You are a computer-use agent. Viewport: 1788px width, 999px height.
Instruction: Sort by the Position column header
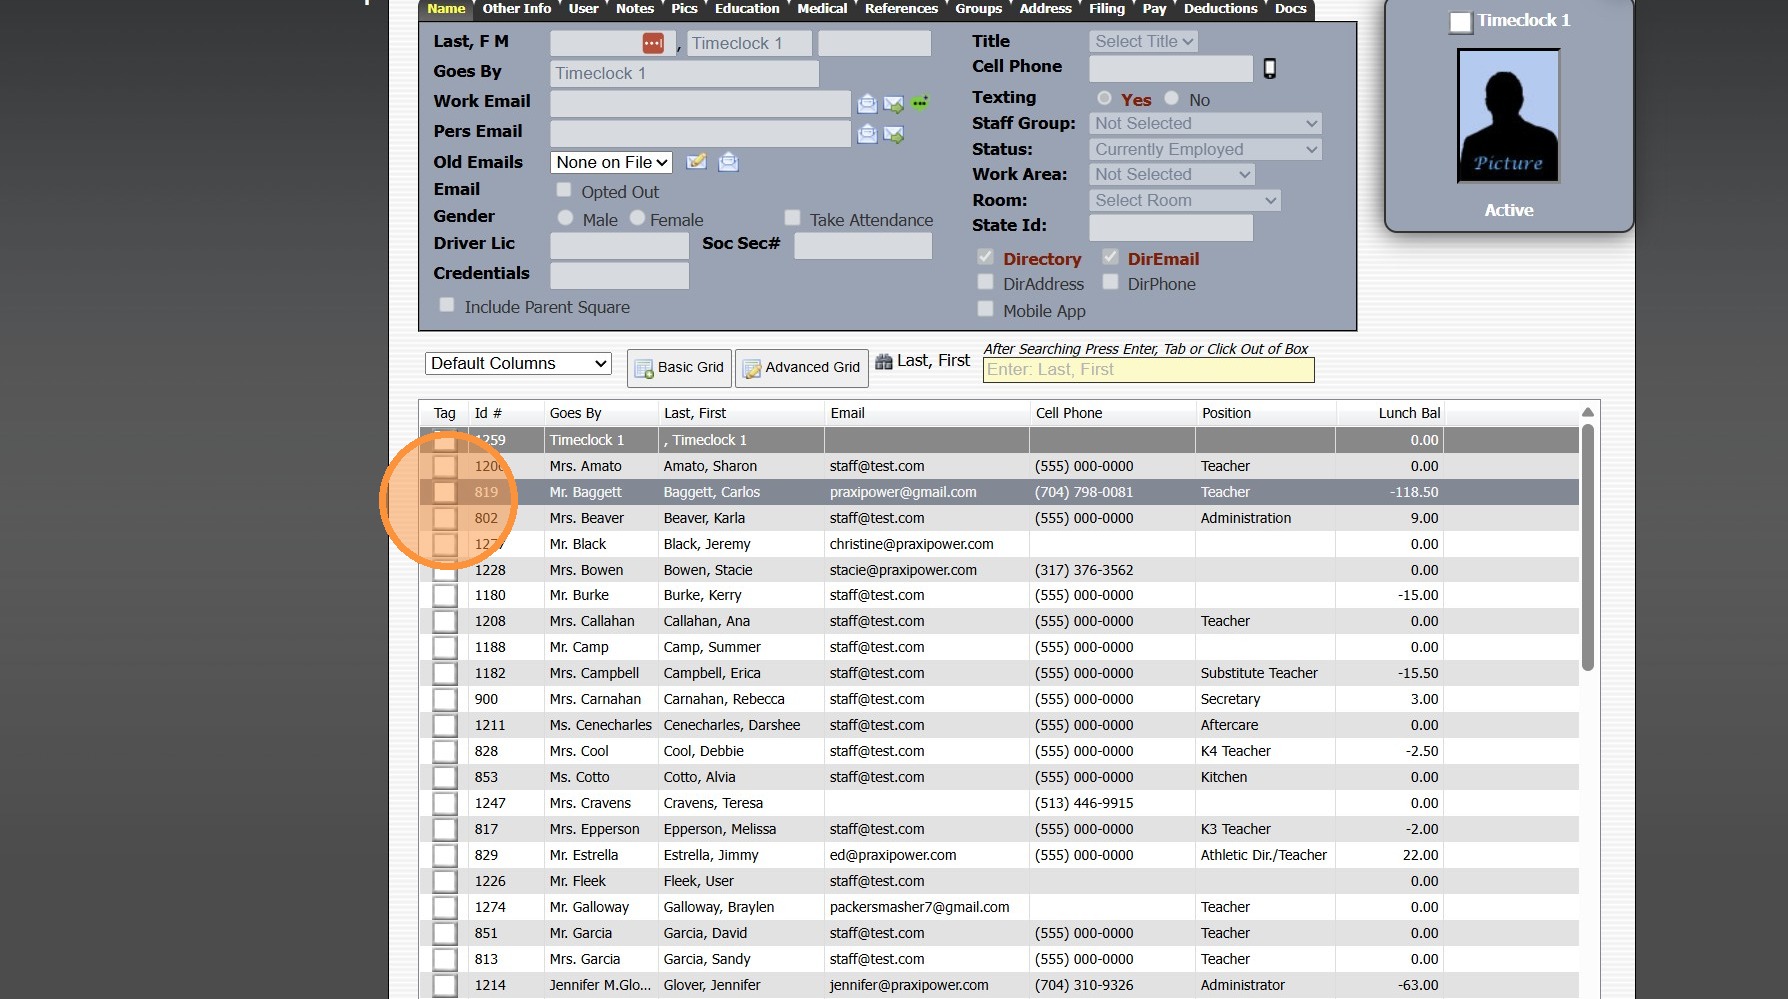1226,413
